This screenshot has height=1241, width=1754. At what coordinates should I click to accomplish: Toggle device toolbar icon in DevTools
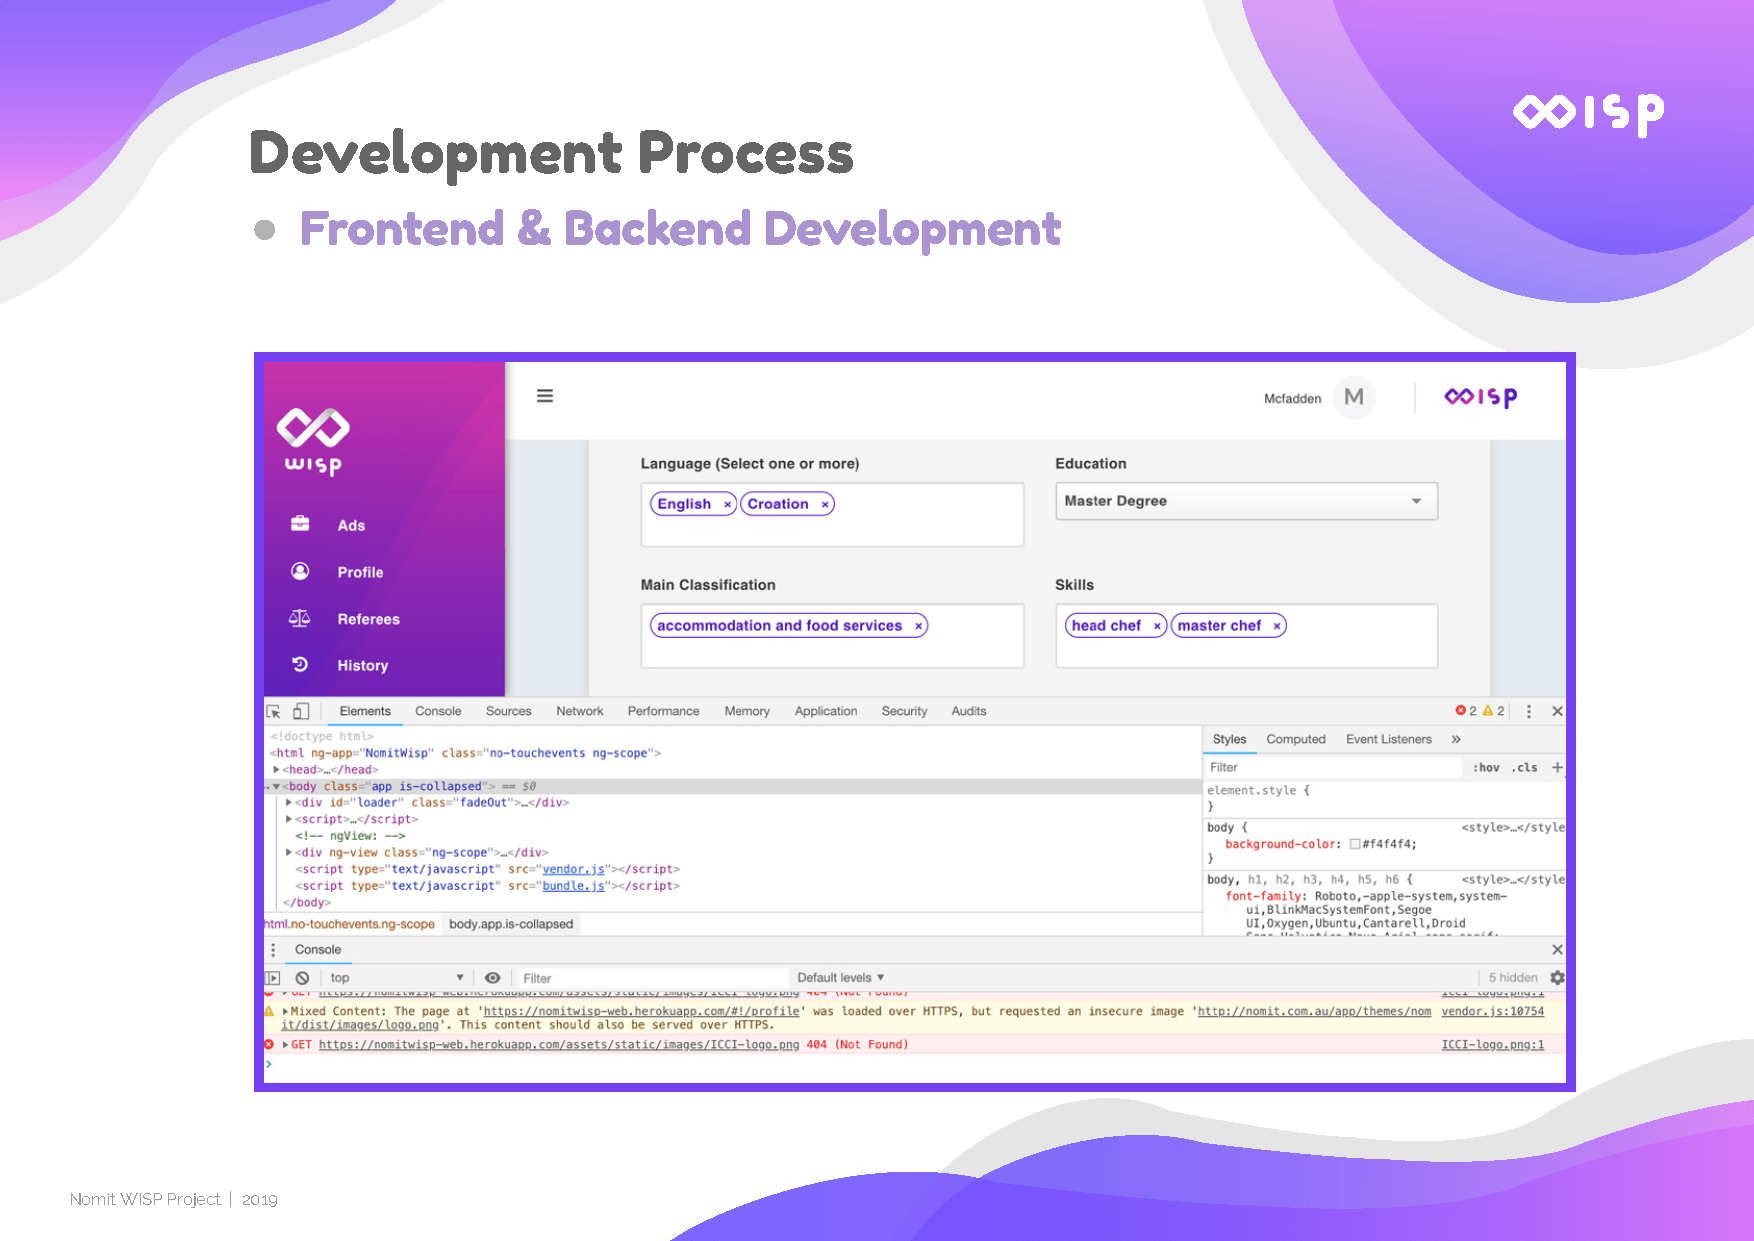301,711
